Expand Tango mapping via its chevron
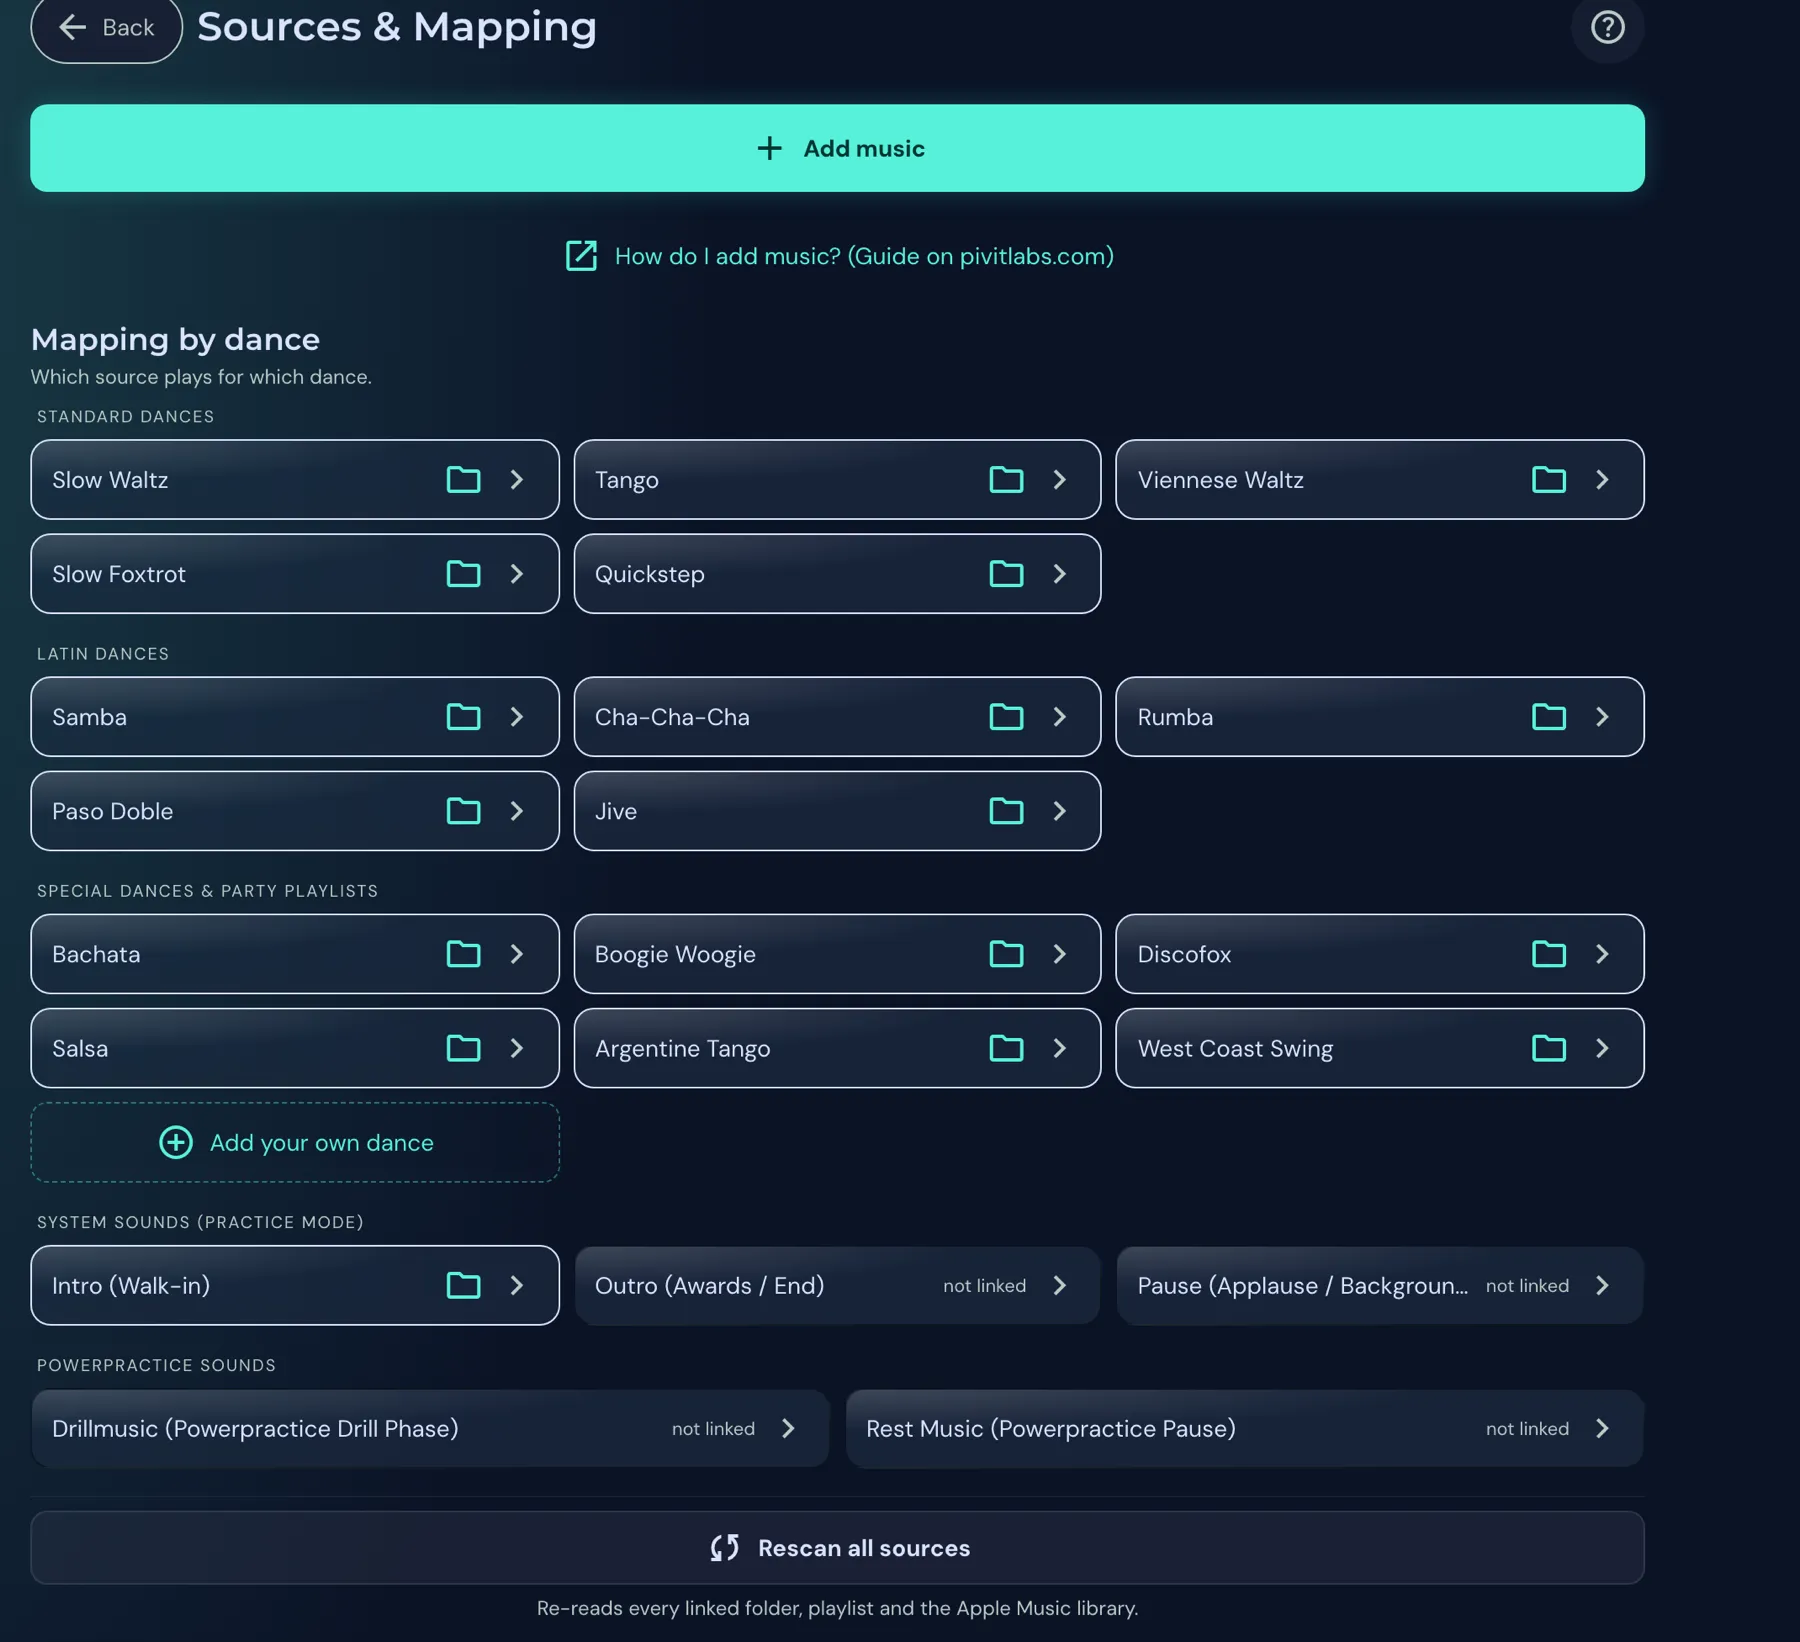 click(1060, 480)
